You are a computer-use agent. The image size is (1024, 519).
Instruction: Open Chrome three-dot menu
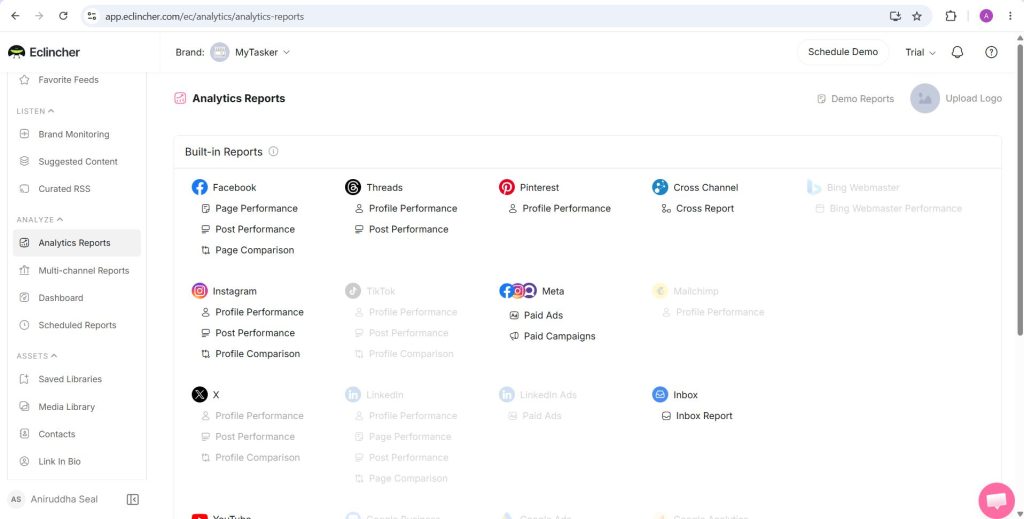pyautogui.click(x=1010, y=16)
